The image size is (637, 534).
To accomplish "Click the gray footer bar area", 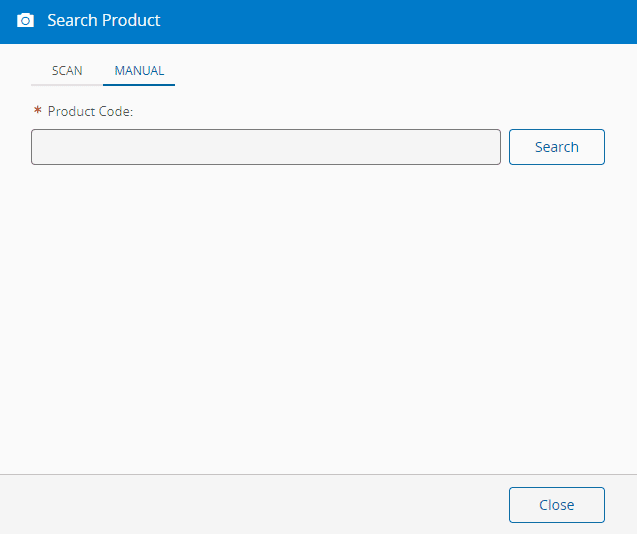I will coord(250,505).
